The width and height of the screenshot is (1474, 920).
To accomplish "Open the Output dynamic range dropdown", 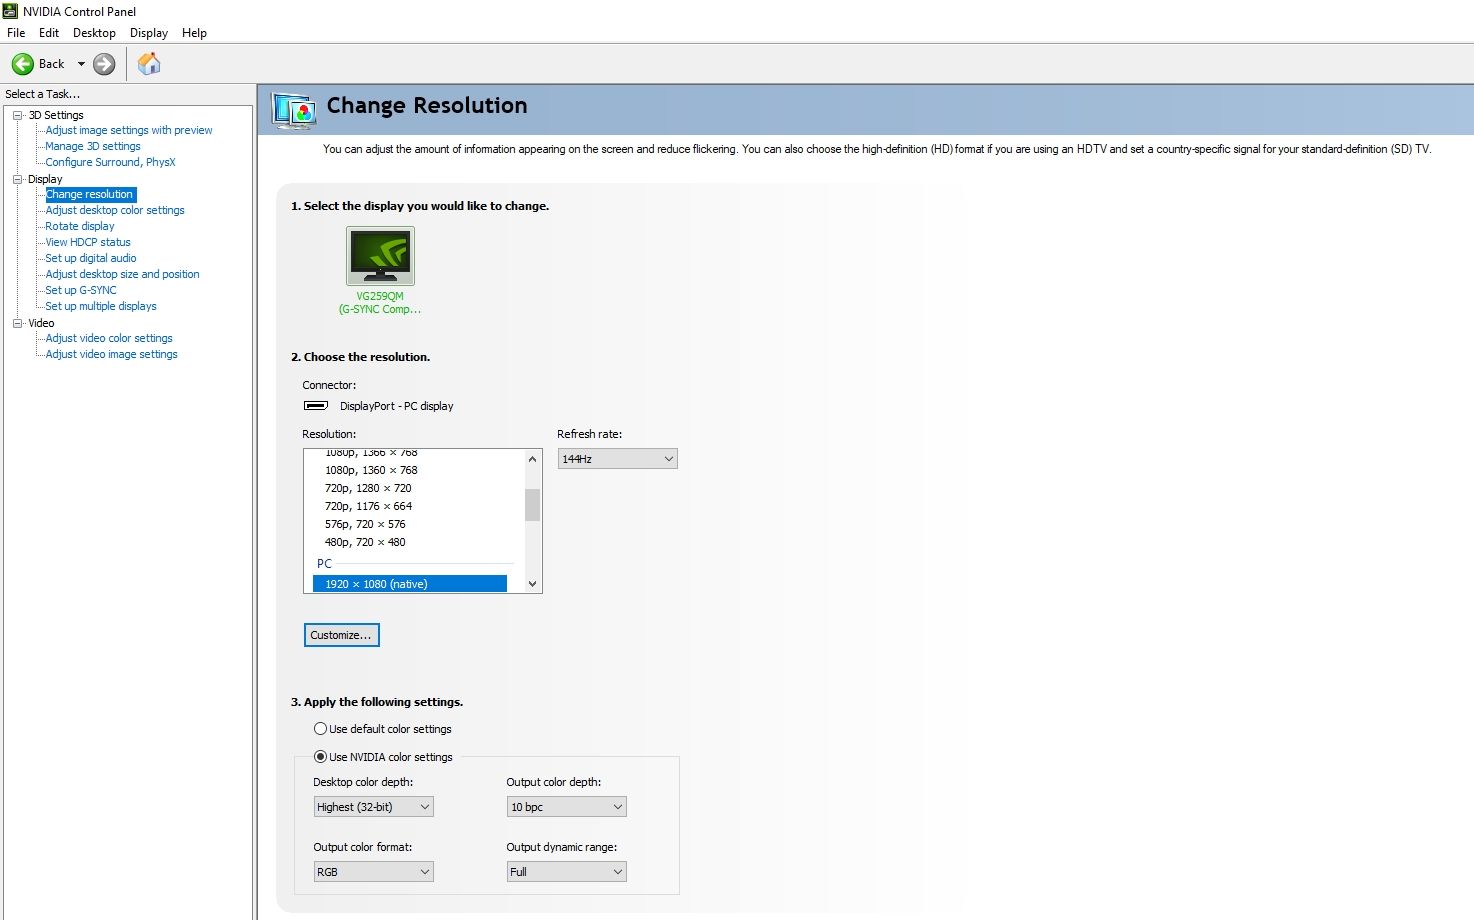I will pyautogui.click(x=567, y=872).
